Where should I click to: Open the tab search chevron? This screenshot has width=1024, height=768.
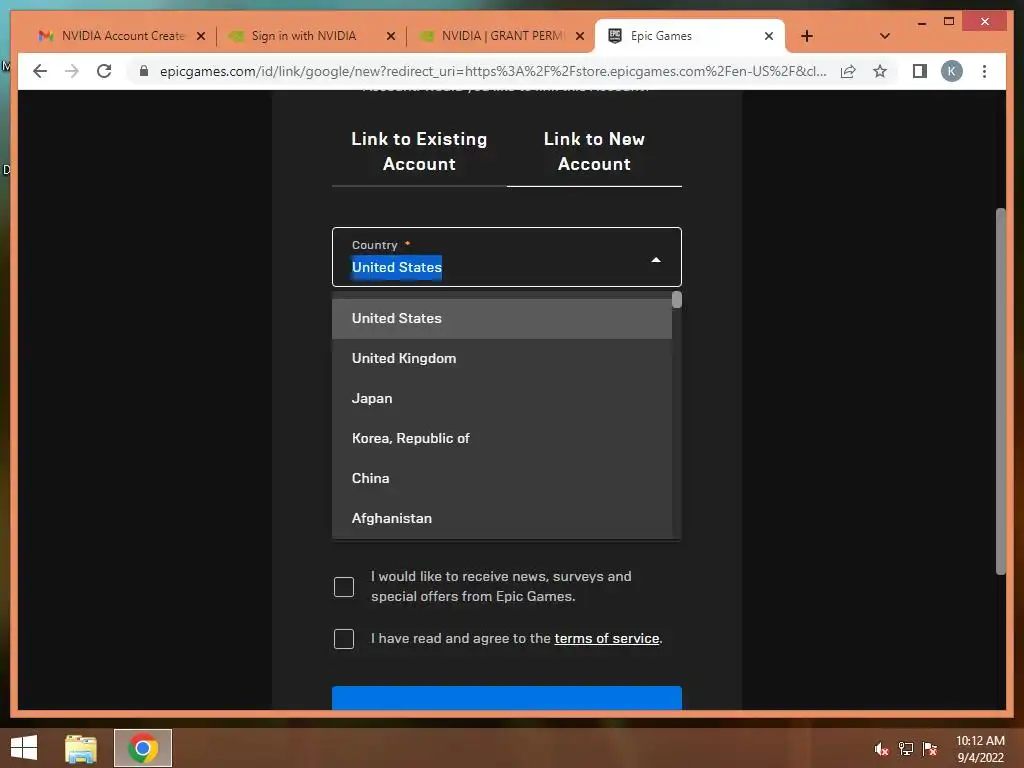tap(885, 36)
